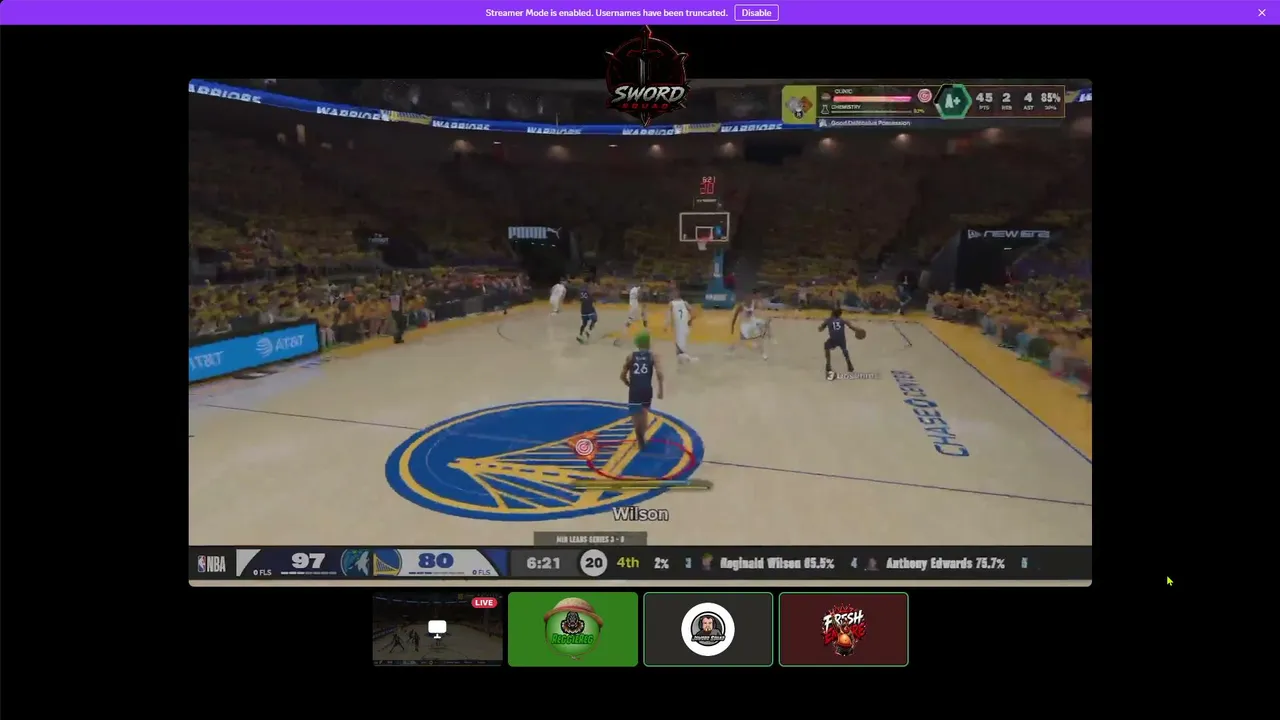Click the Timberwolves logo on the scoreboard
This screenshot has height=720, width=1280.
pyautogui.click(x=355, y=563)
